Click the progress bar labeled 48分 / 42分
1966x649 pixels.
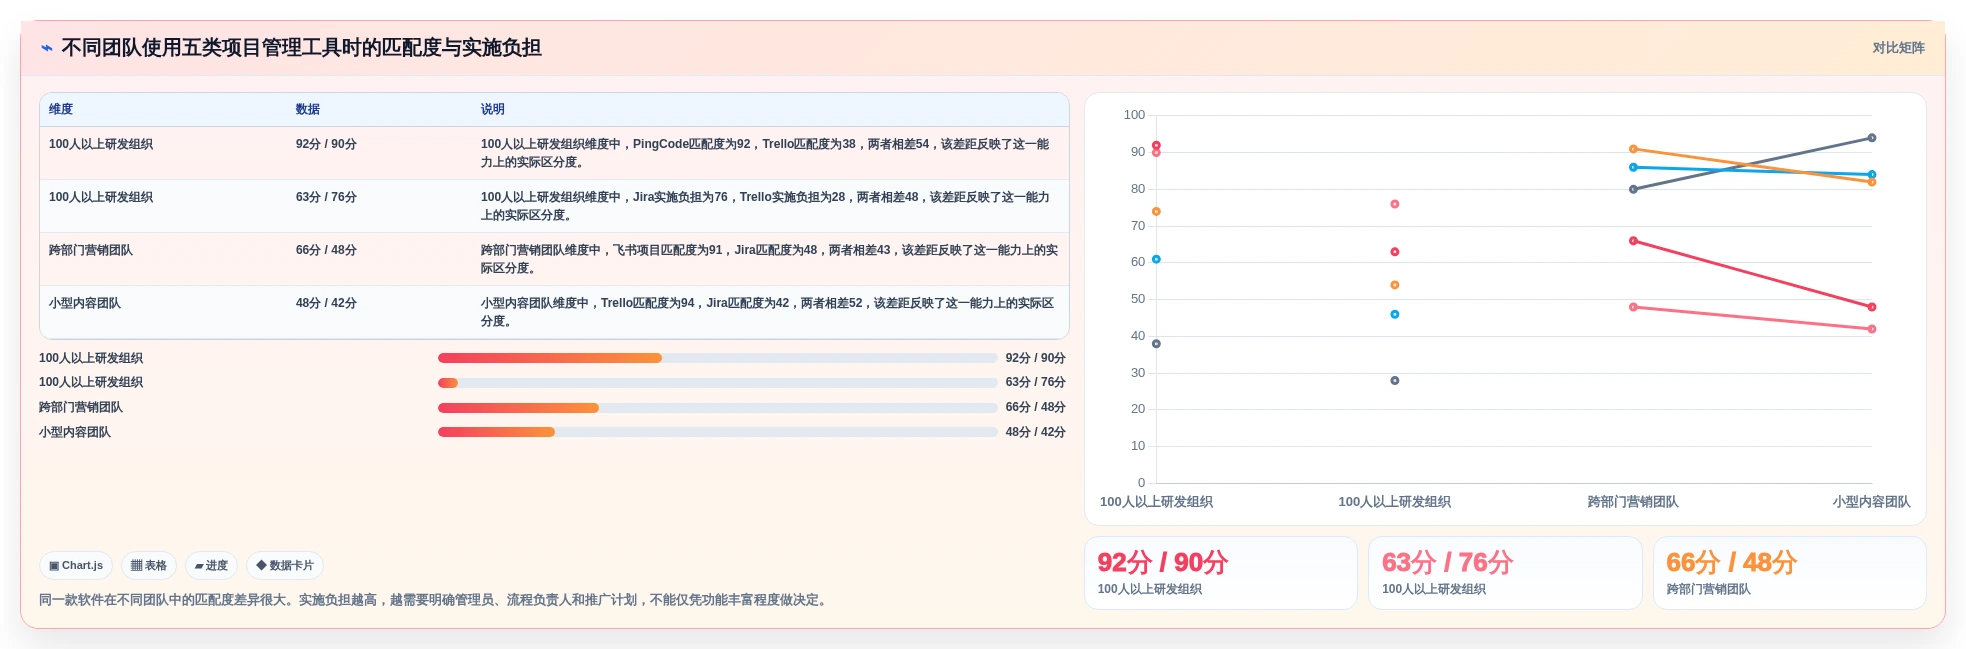[x=717, y=432]
